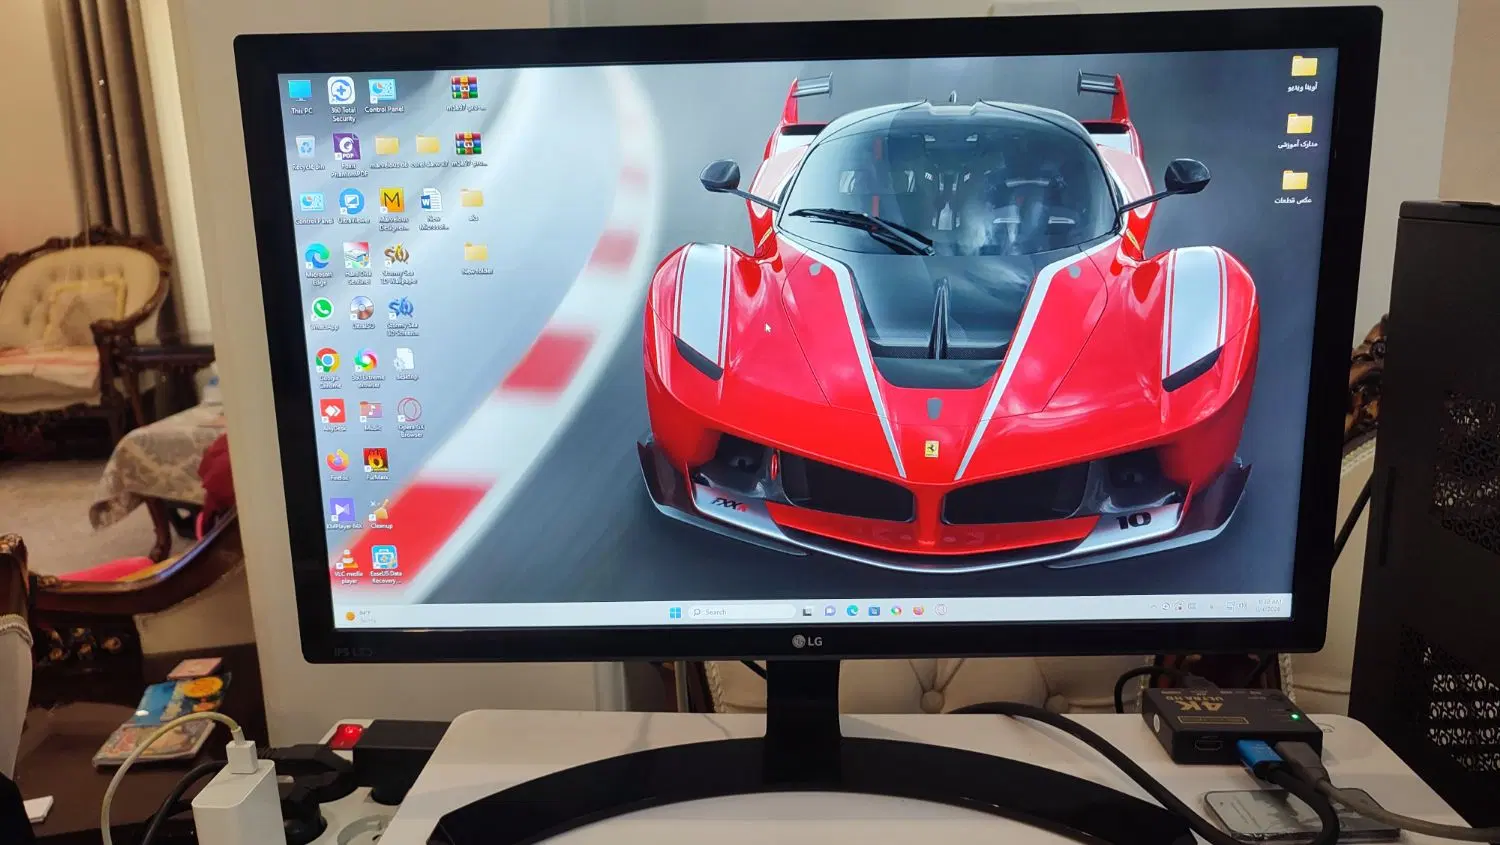Image resolution: width=1500 pixels, height=845 pixels.
Task: Open the Chat icon on the taskbar
Action: pyautogui.click(x=830, y=611)
